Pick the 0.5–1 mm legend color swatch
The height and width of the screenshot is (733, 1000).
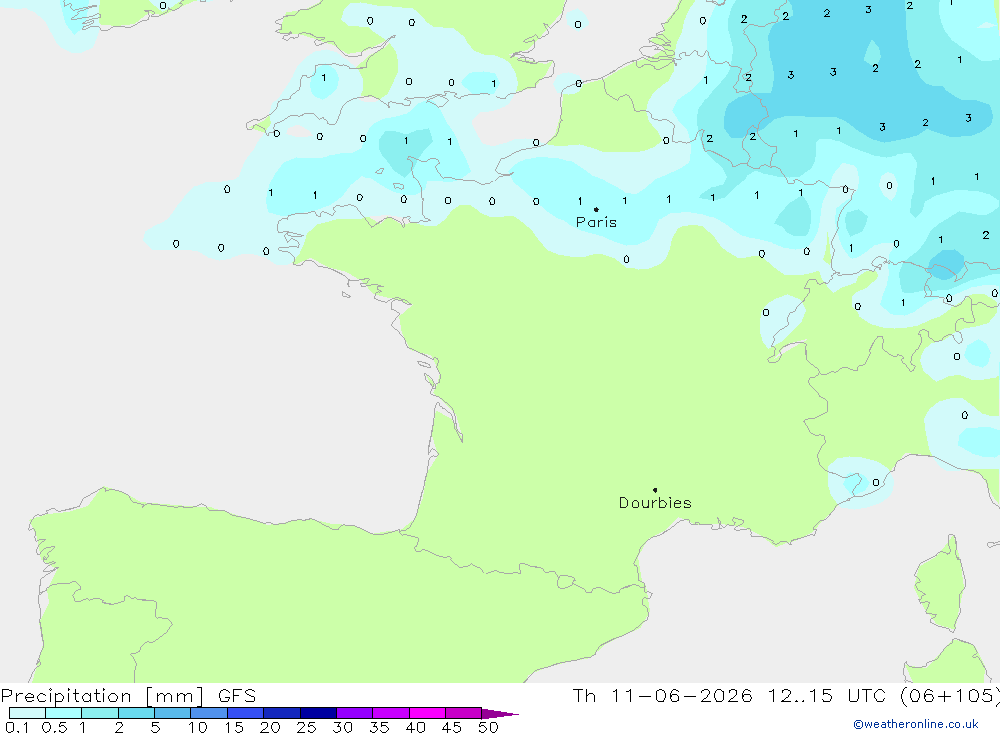pos(64,713)
